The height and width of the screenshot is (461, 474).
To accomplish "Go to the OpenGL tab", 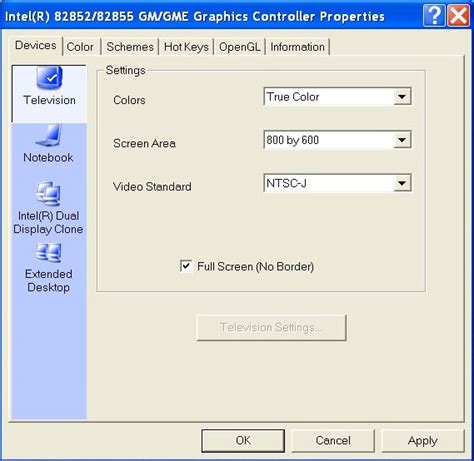I will coord(239,47).
